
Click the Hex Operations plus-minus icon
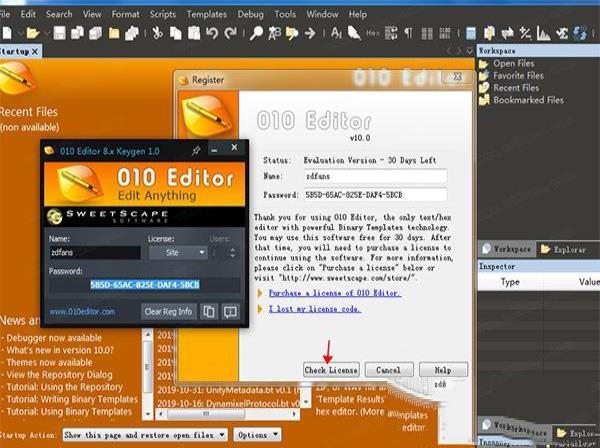click(x=525, y=33)
